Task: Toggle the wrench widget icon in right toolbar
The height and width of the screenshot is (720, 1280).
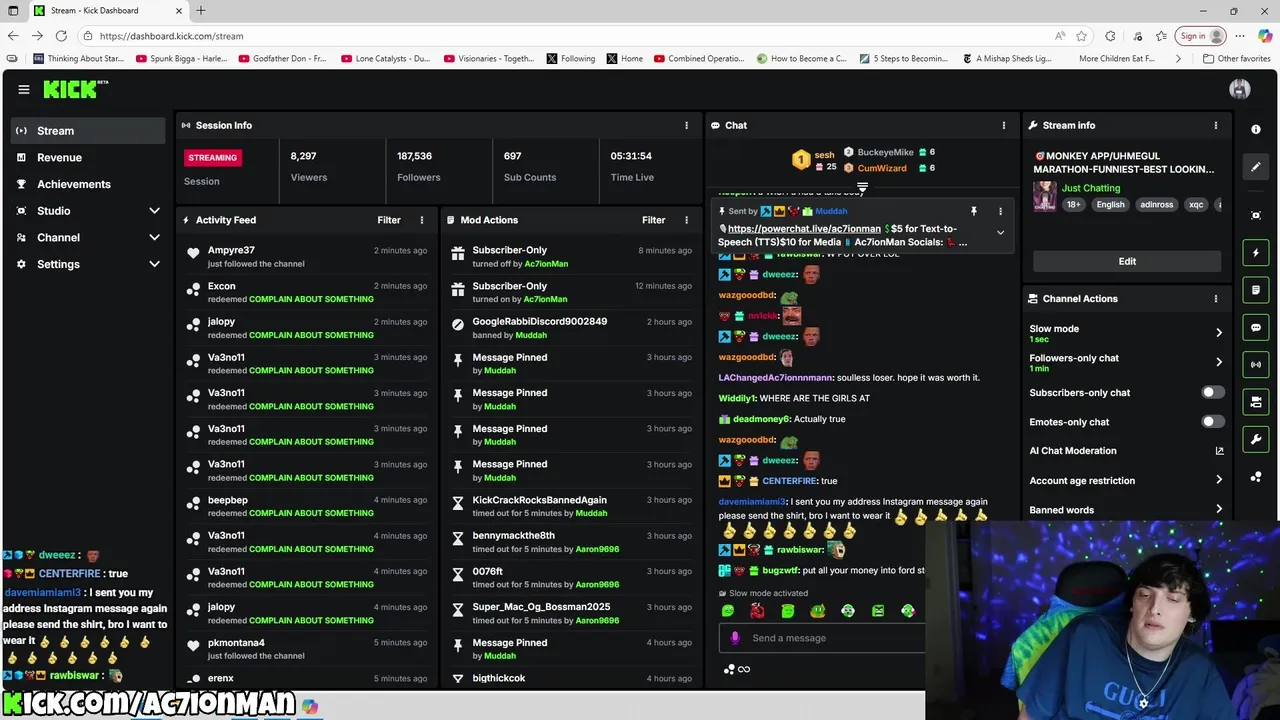Action: pos(1256,439)
